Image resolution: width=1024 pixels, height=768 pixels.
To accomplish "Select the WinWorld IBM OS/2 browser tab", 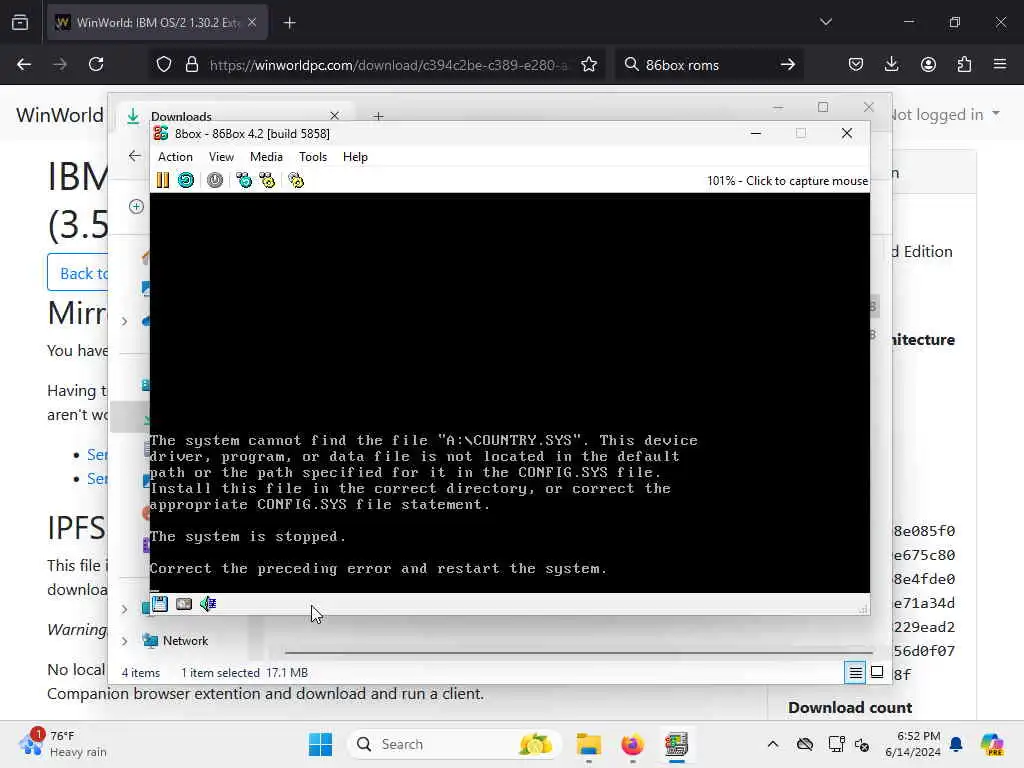I will tap(157, 22).
